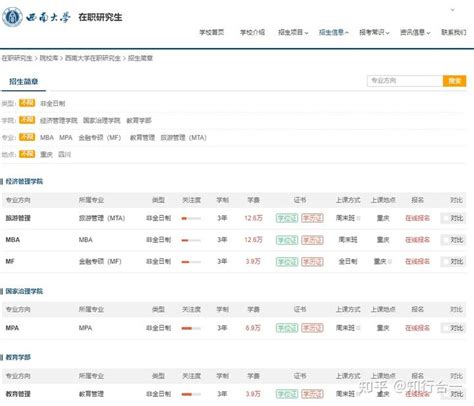
Task: Filter location by 重庆 in 地点 row
Action: (x=46, y=155)
